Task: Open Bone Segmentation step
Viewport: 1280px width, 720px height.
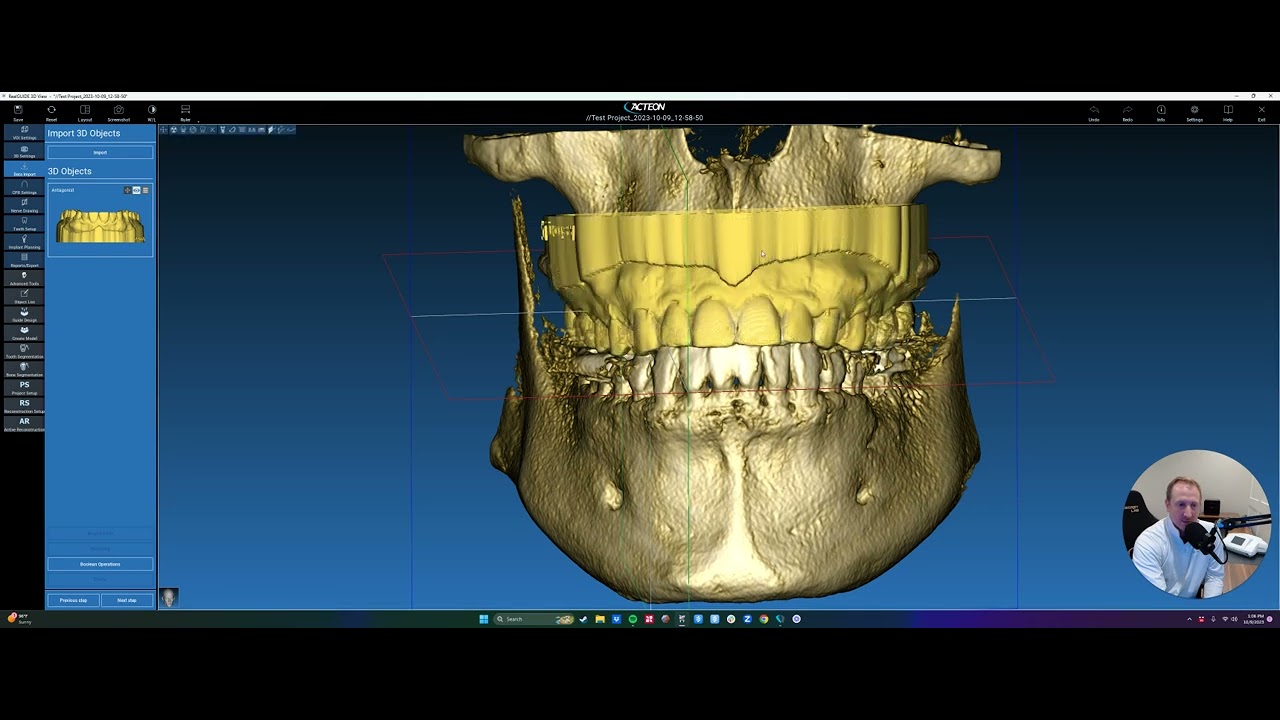Action: pyautogui.click(x=24, y=369)
